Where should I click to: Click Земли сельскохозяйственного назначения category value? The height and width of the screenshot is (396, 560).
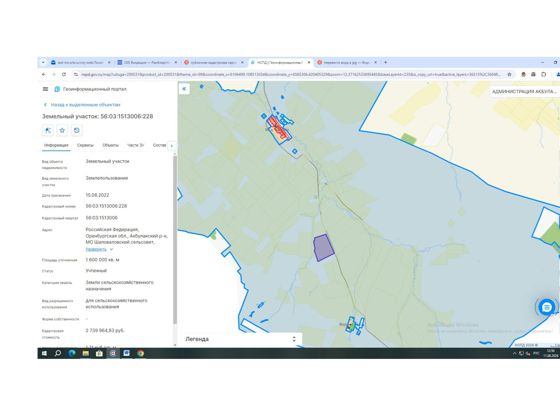pyautogui.click(x=119, y=285)
